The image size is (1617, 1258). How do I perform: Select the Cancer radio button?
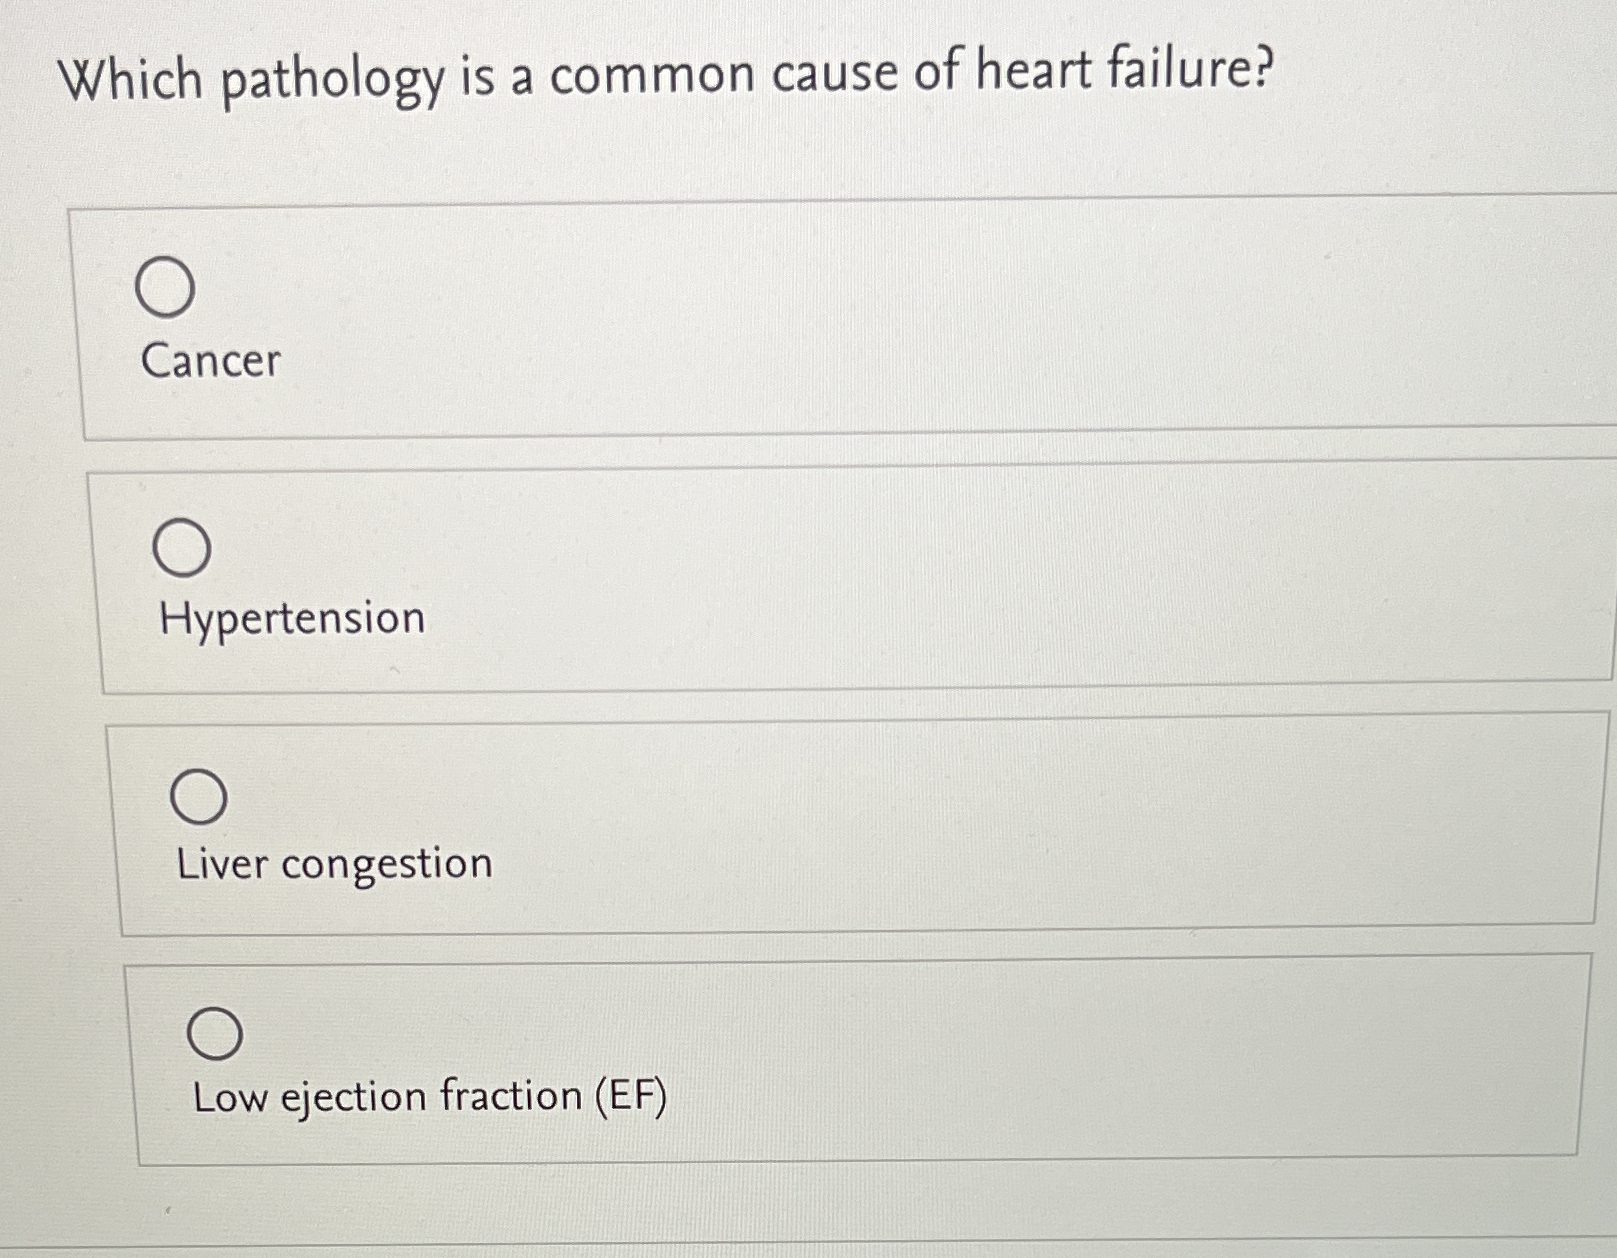point(167,288)
